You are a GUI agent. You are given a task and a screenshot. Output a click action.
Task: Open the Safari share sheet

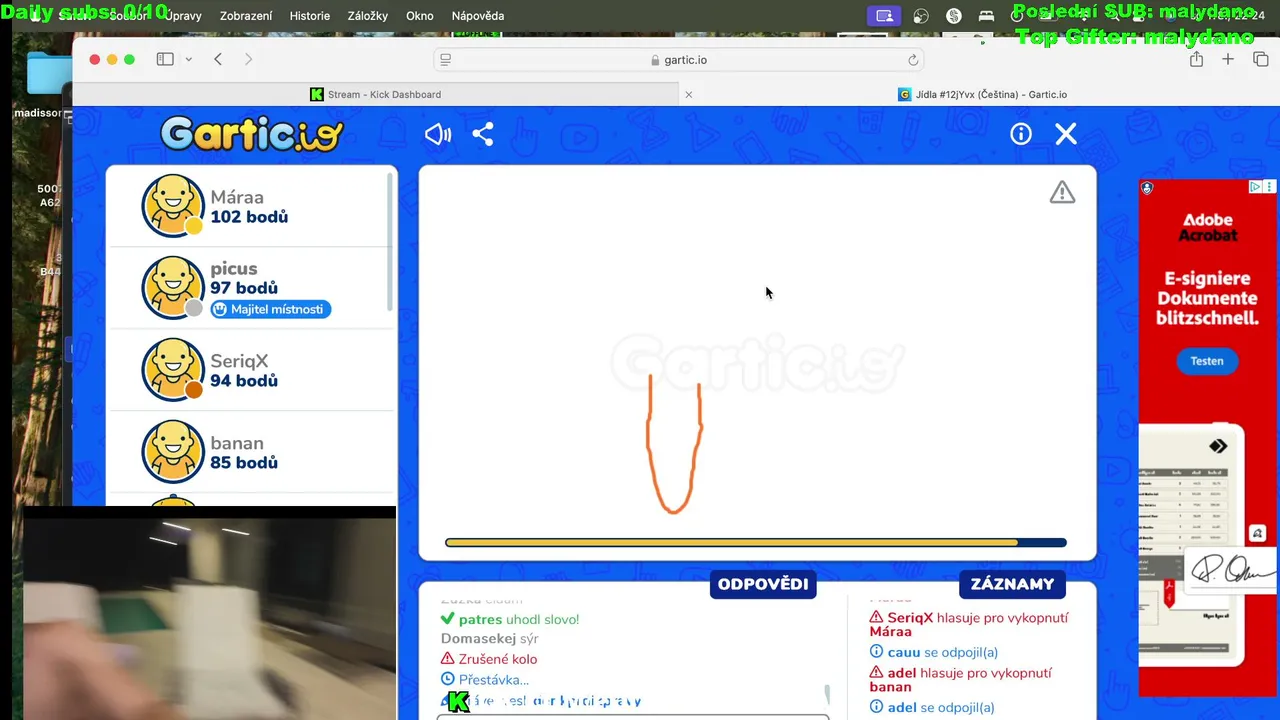point(1196,59)
